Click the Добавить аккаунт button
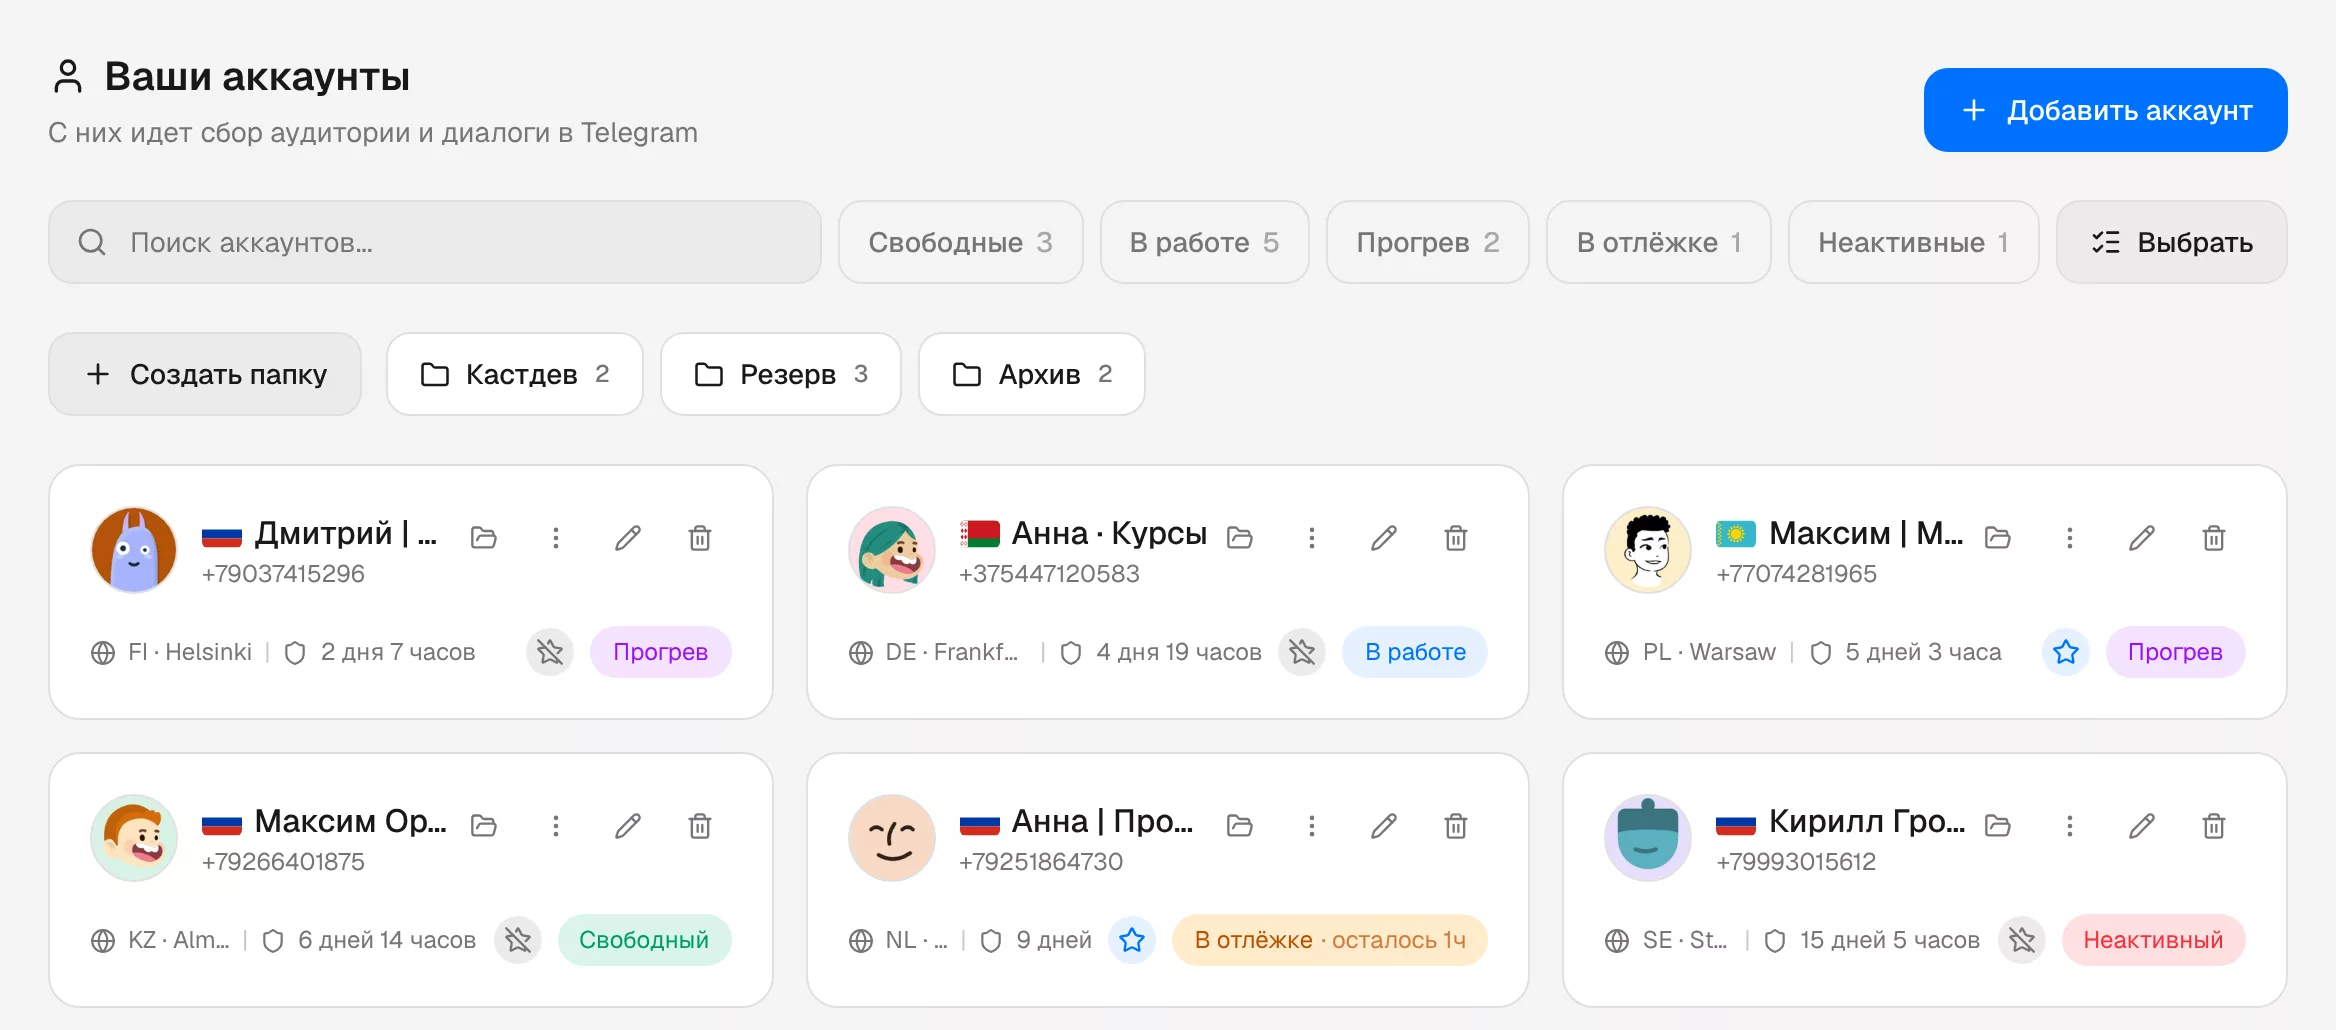The height and width of the screenshot is (1030, 2336). (2105, 110)
